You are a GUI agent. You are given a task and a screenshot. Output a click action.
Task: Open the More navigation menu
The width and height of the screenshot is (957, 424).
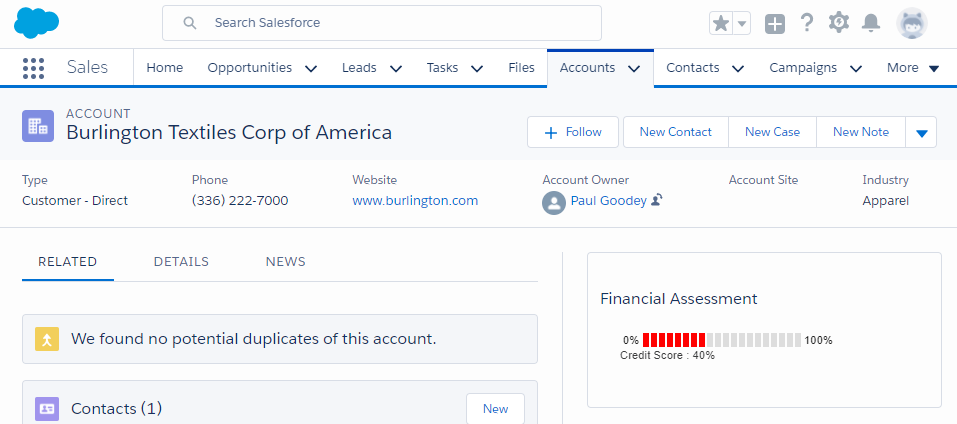(913, 68)
